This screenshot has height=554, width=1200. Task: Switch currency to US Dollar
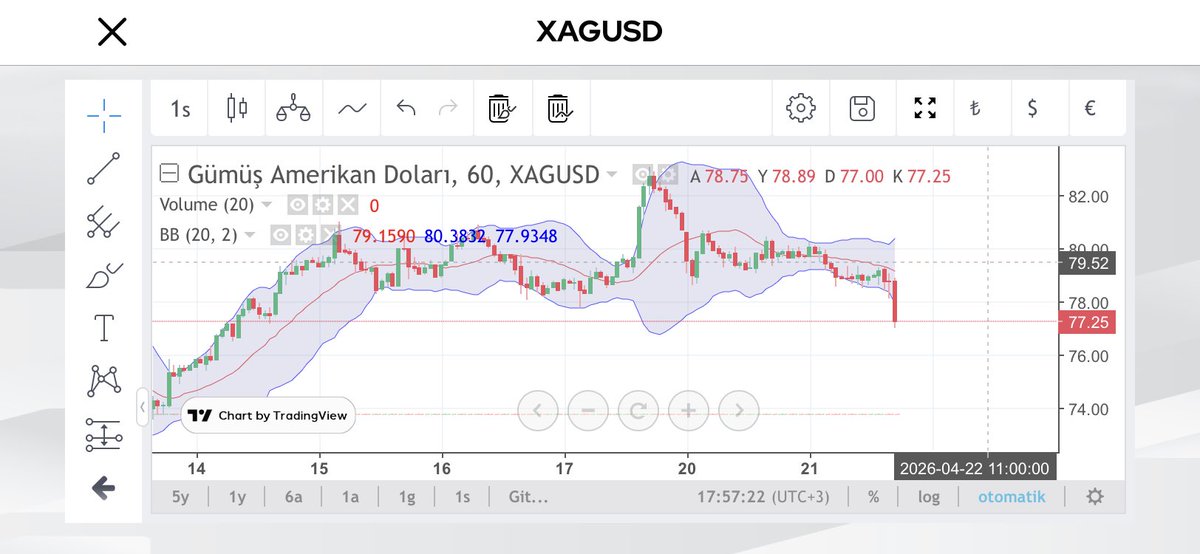click(1032, 108)
